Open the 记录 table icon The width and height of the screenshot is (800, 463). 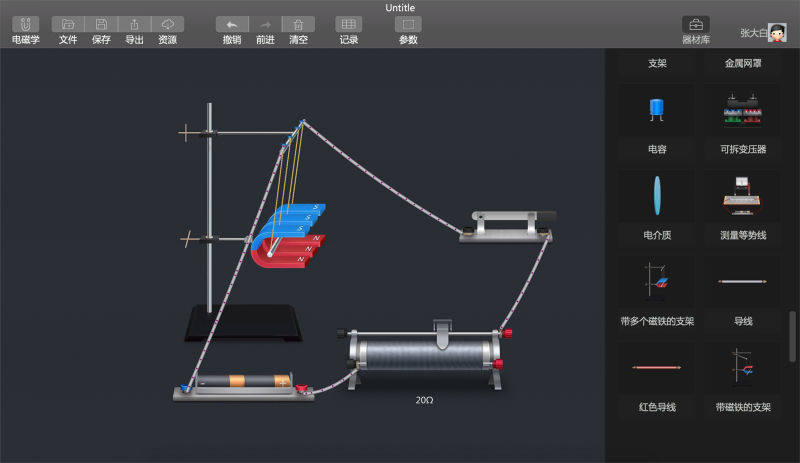click(x=348, y=24)
